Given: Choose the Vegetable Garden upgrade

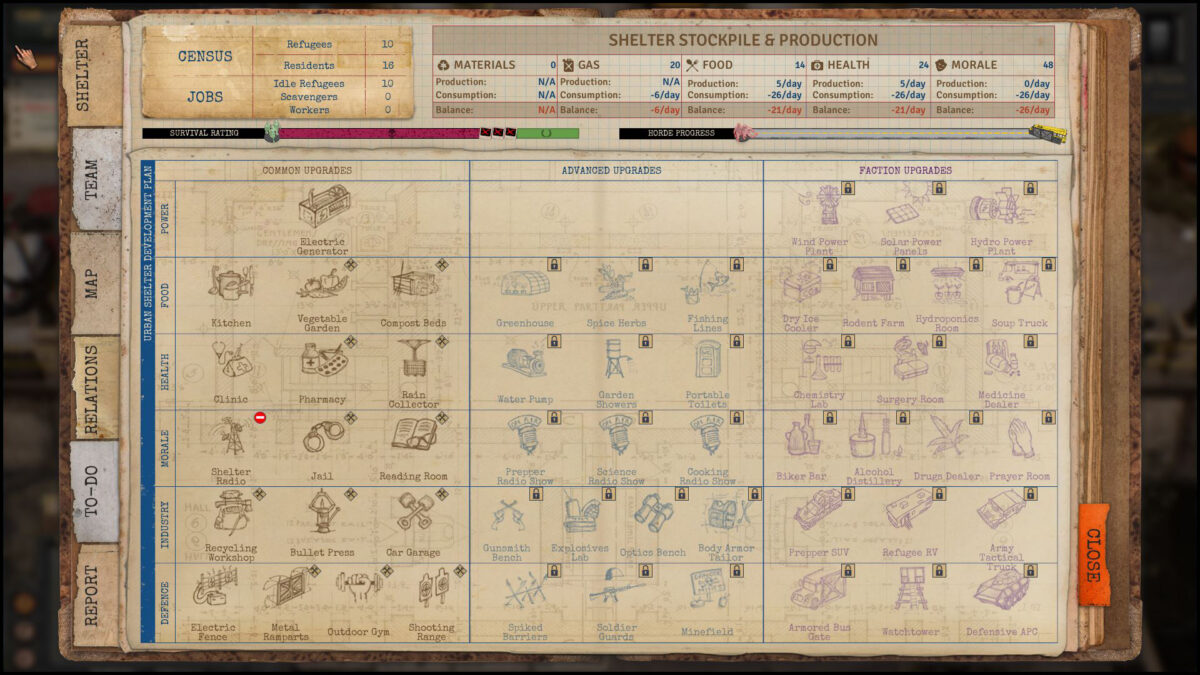Looking at the screenshot, I should tap(322, 285).
